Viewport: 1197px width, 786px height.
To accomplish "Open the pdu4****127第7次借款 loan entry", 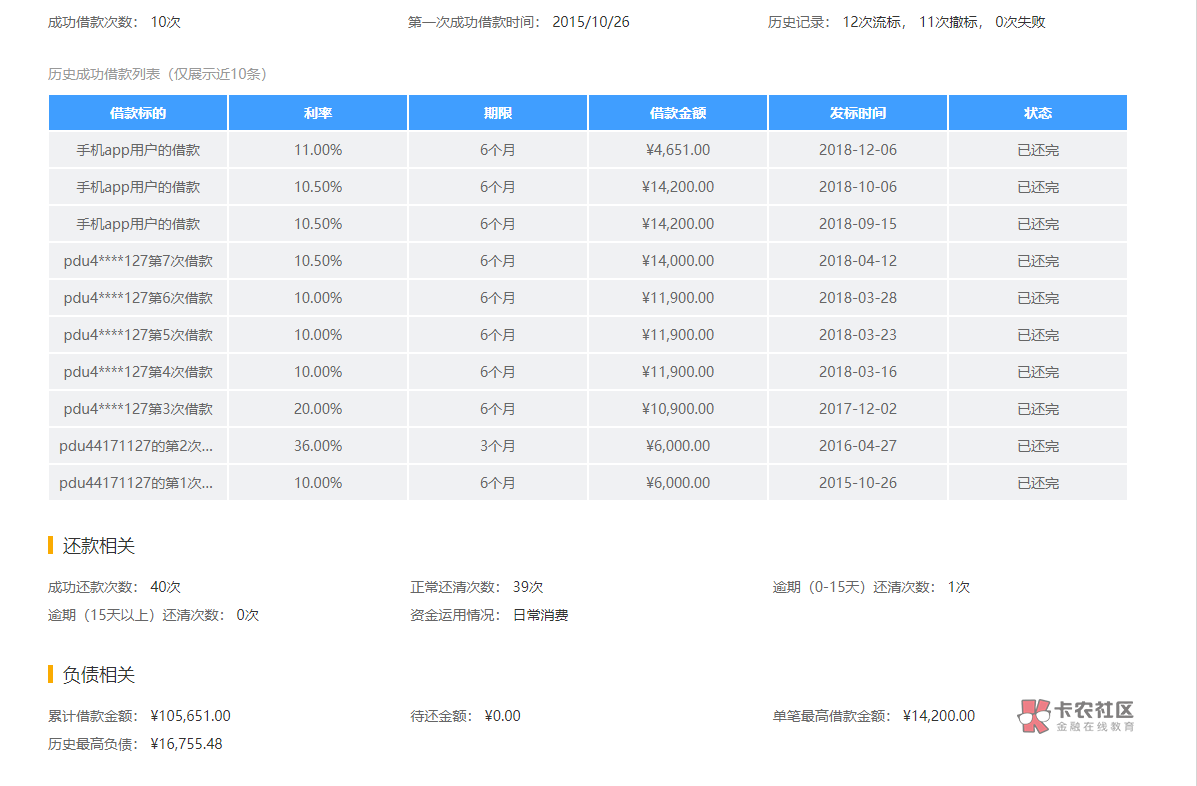I will coord(138,261).
